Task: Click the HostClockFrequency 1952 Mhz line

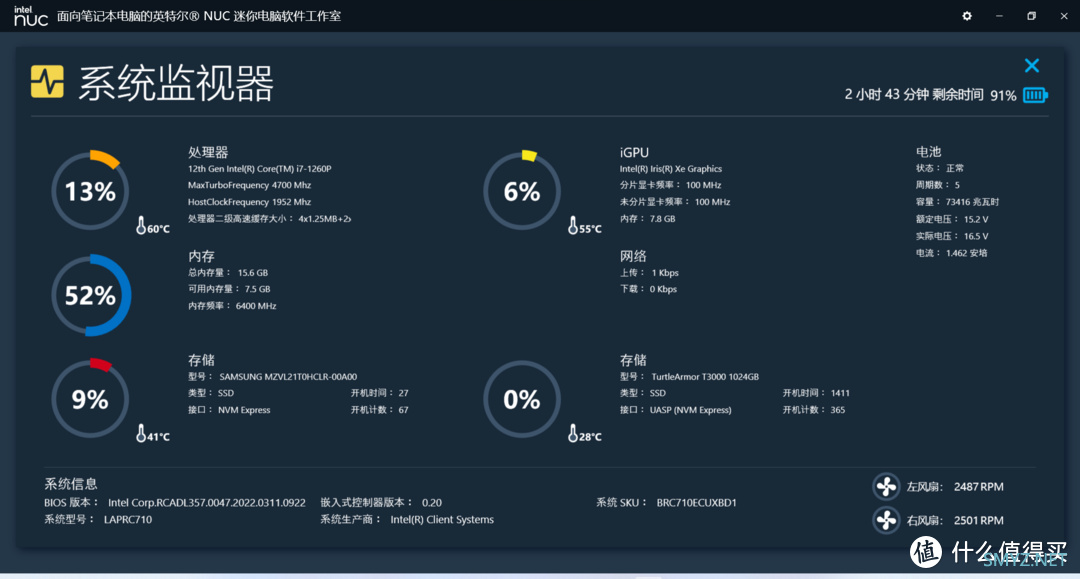Action: tap(249, 202)
